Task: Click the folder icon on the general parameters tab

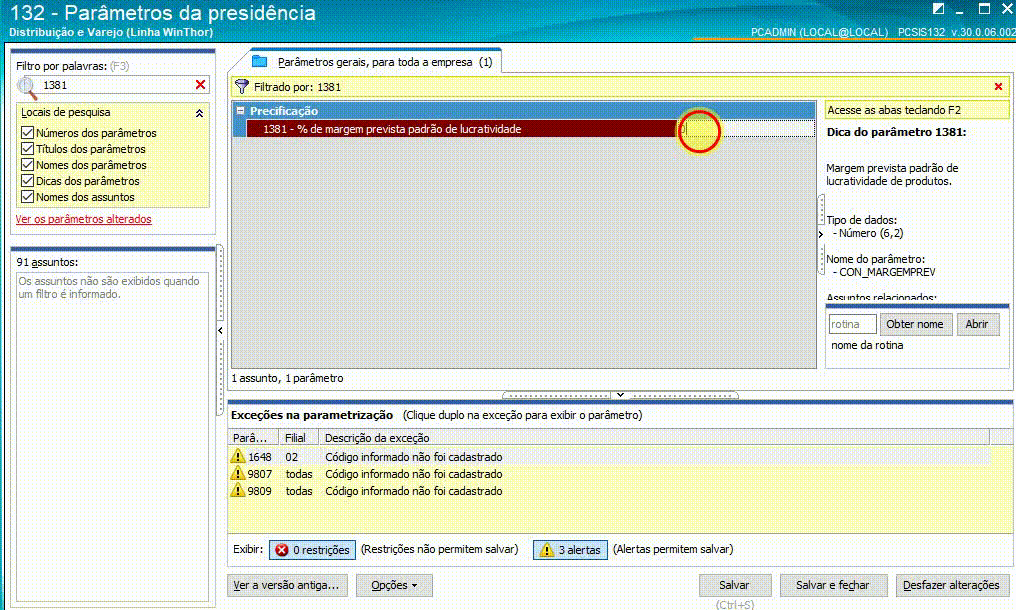Action: click(x=260, y=62)
